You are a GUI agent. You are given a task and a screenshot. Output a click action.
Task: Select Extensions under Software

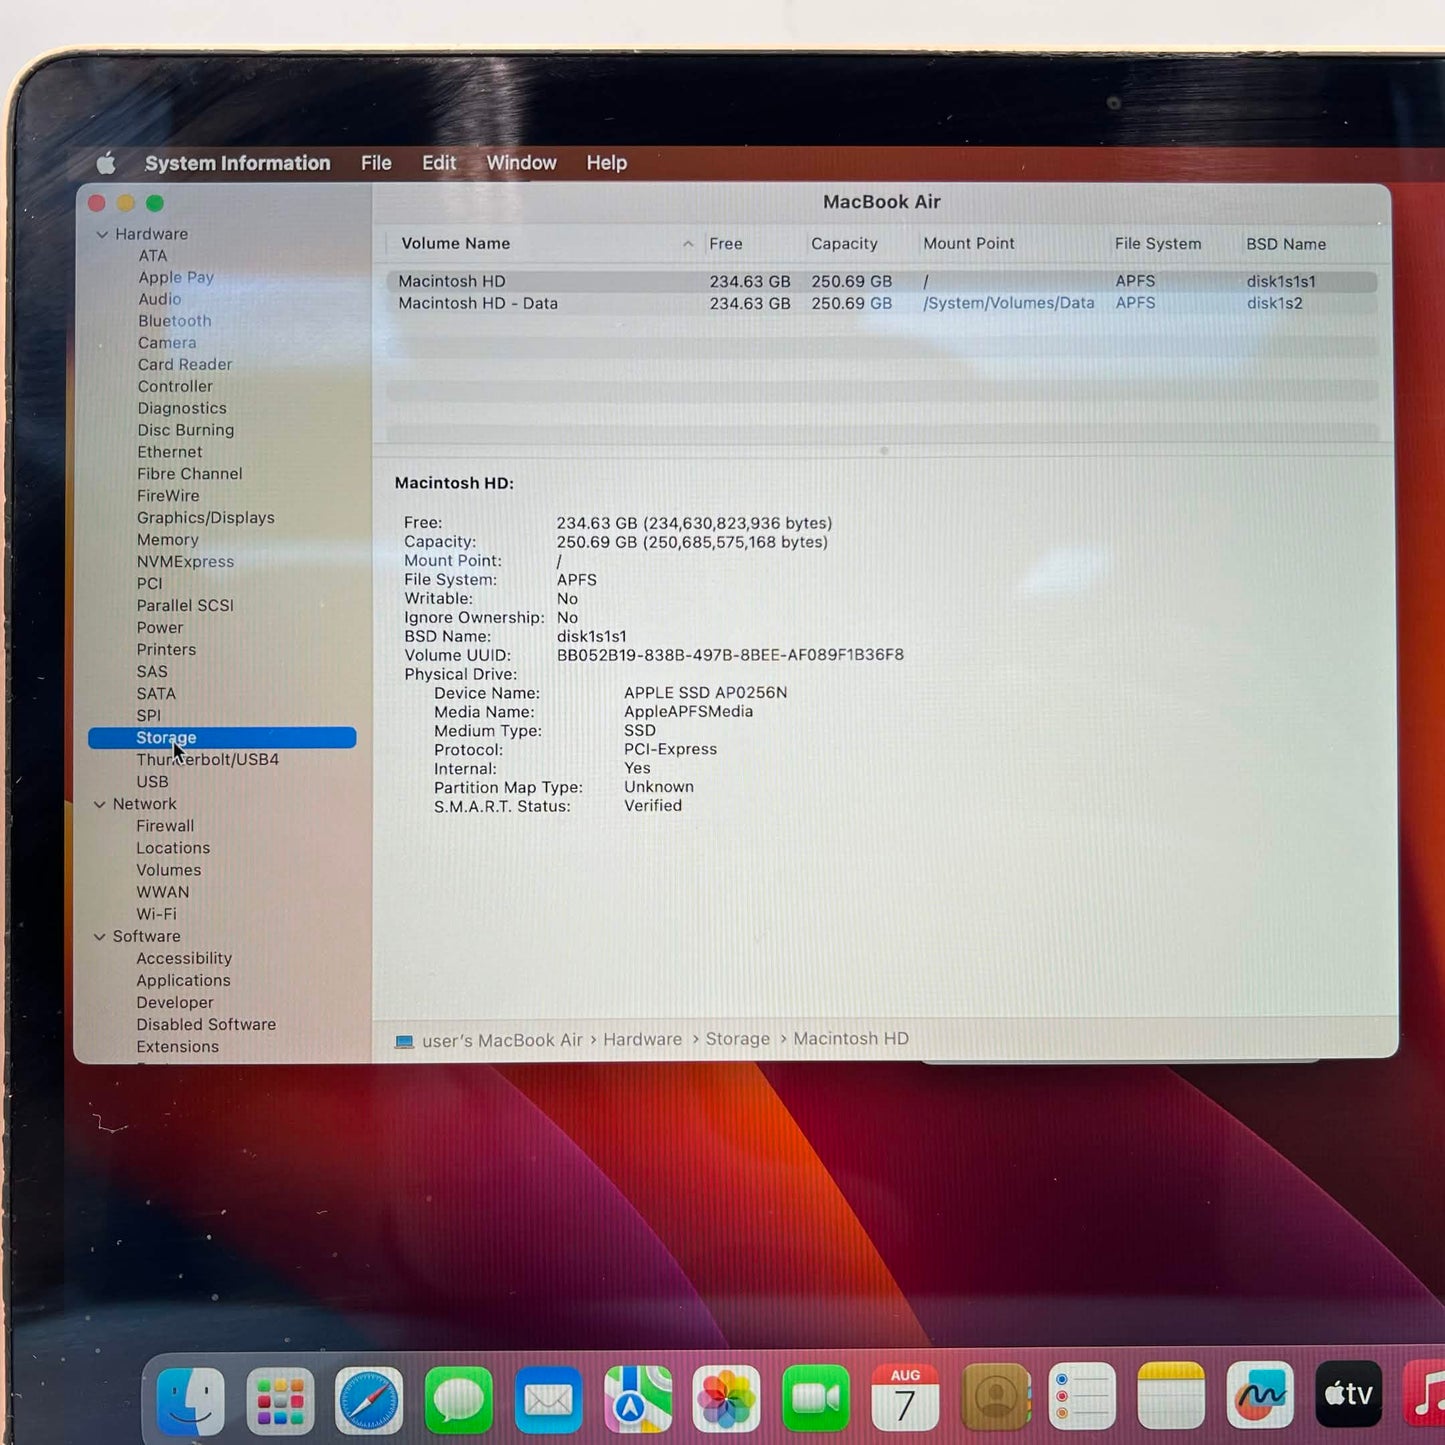coord(178,1047)
